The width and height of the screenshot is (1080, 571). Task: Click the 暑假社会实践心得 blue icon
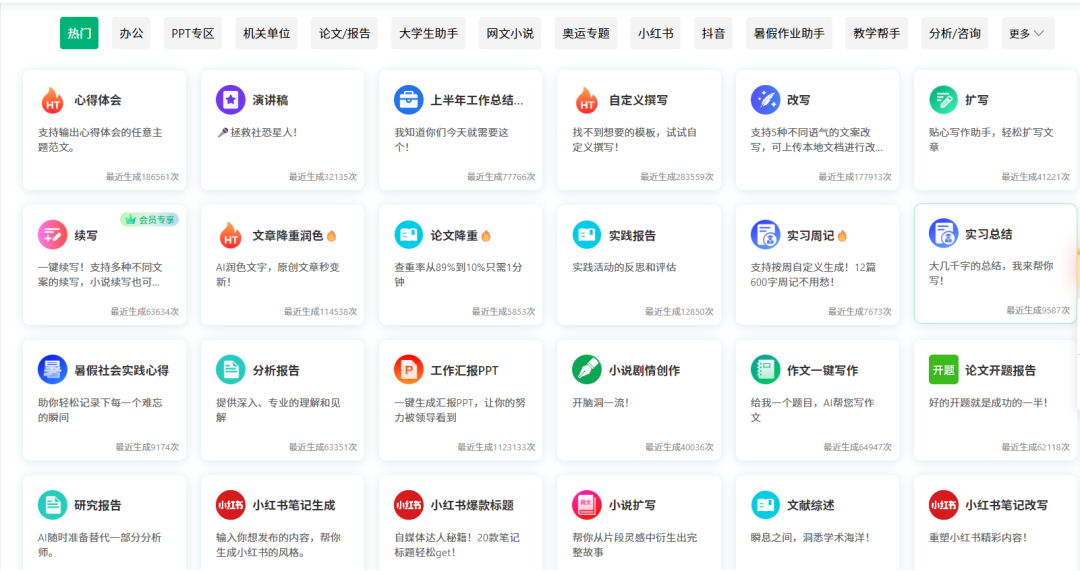click(x=52, y=370)
